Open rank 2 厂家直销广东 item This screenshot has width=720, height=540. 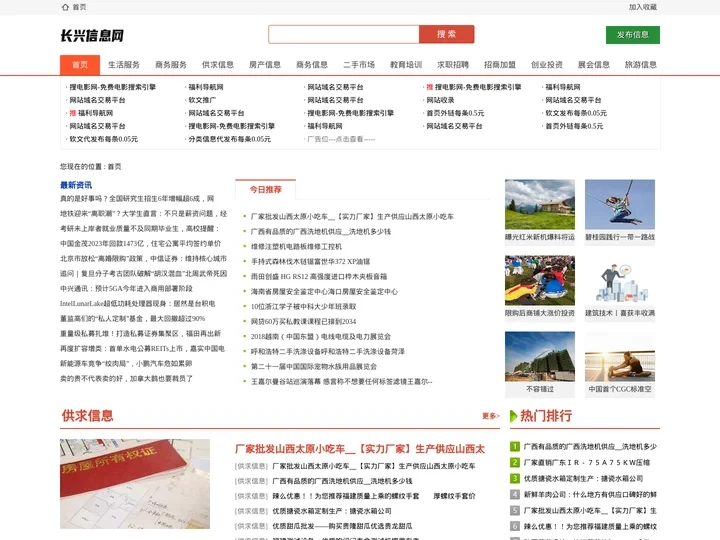[587, 462]
